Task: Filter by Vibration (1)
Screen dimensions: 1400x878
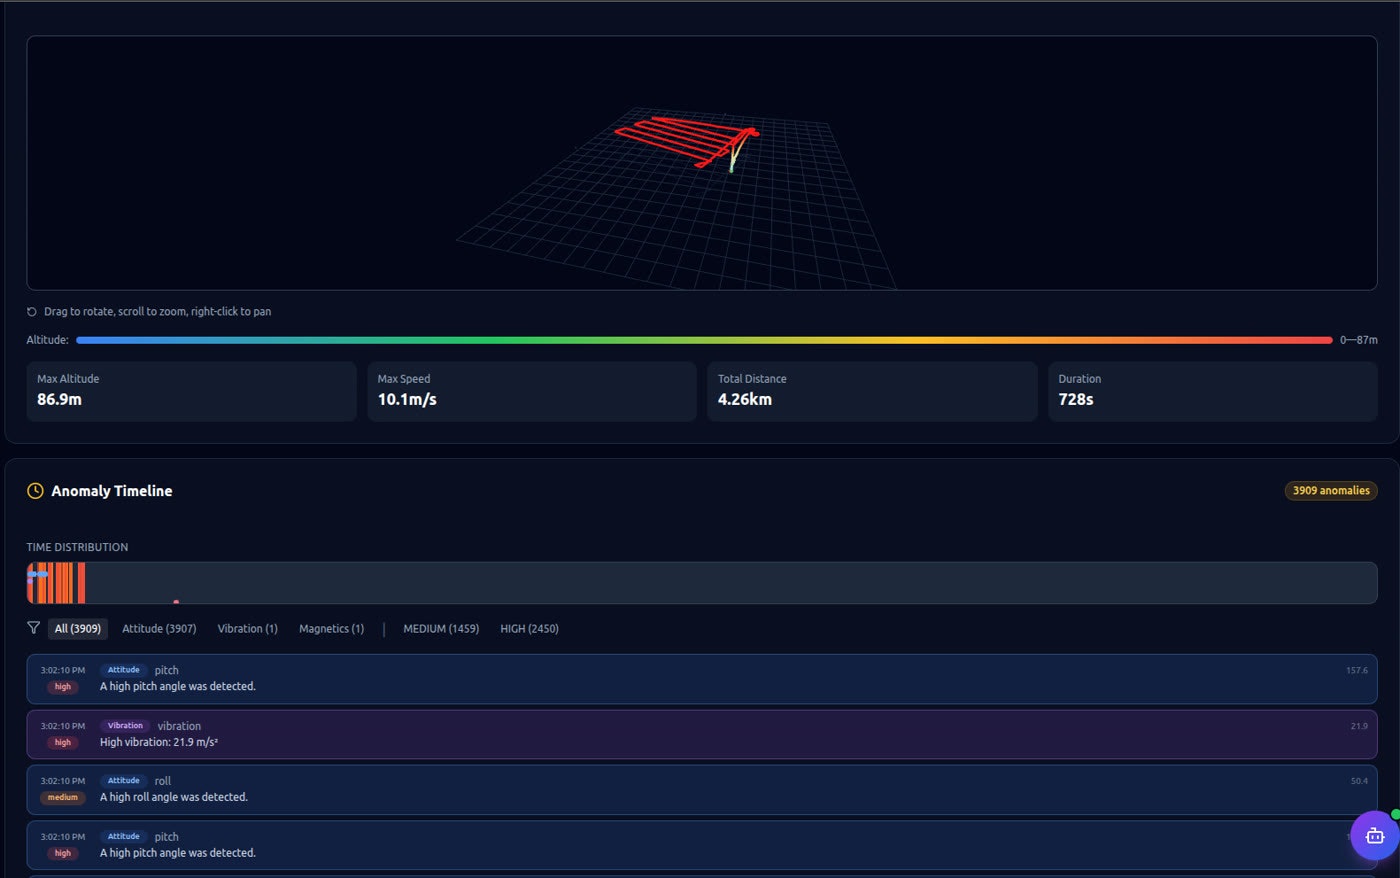Action: point(248,629)
